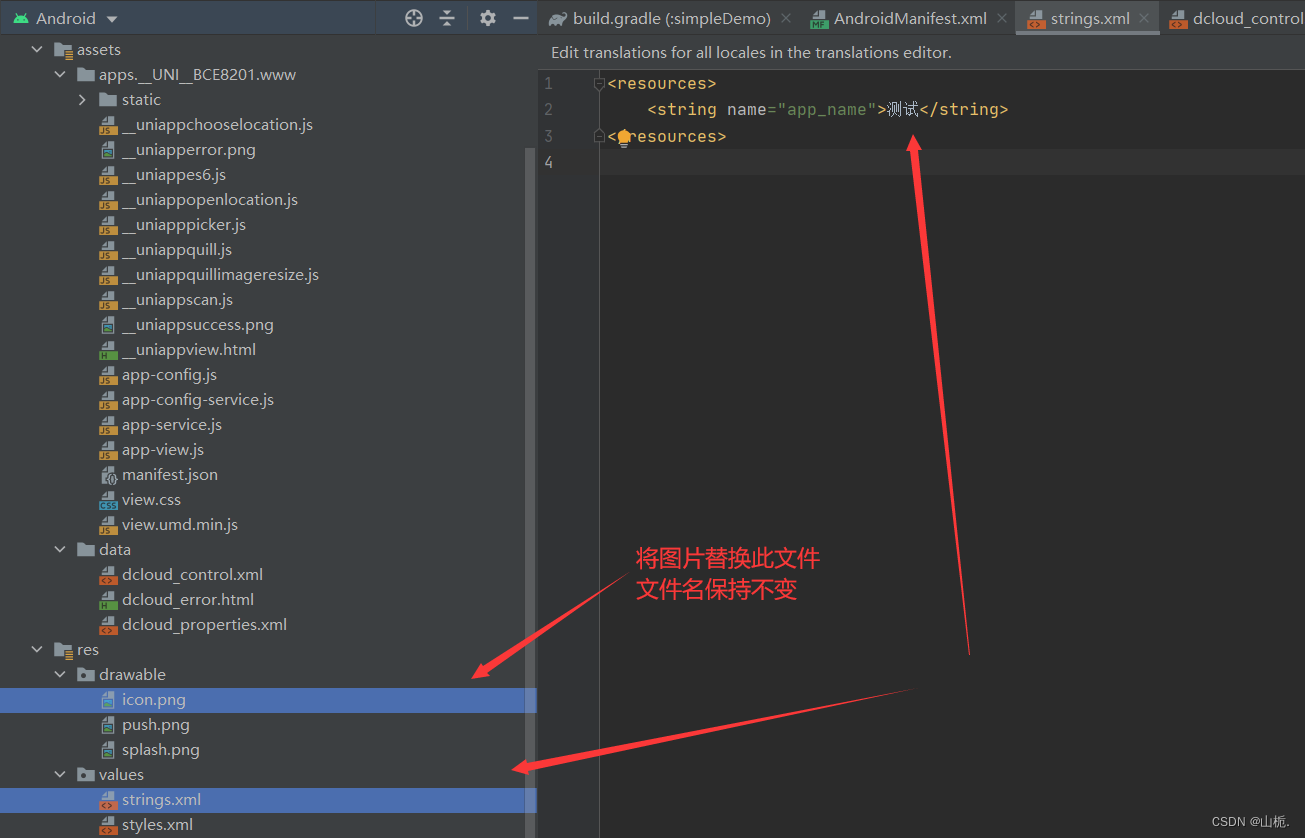Select __uniappquill.js file
The image size is (1305, 838).
(176, 249)
